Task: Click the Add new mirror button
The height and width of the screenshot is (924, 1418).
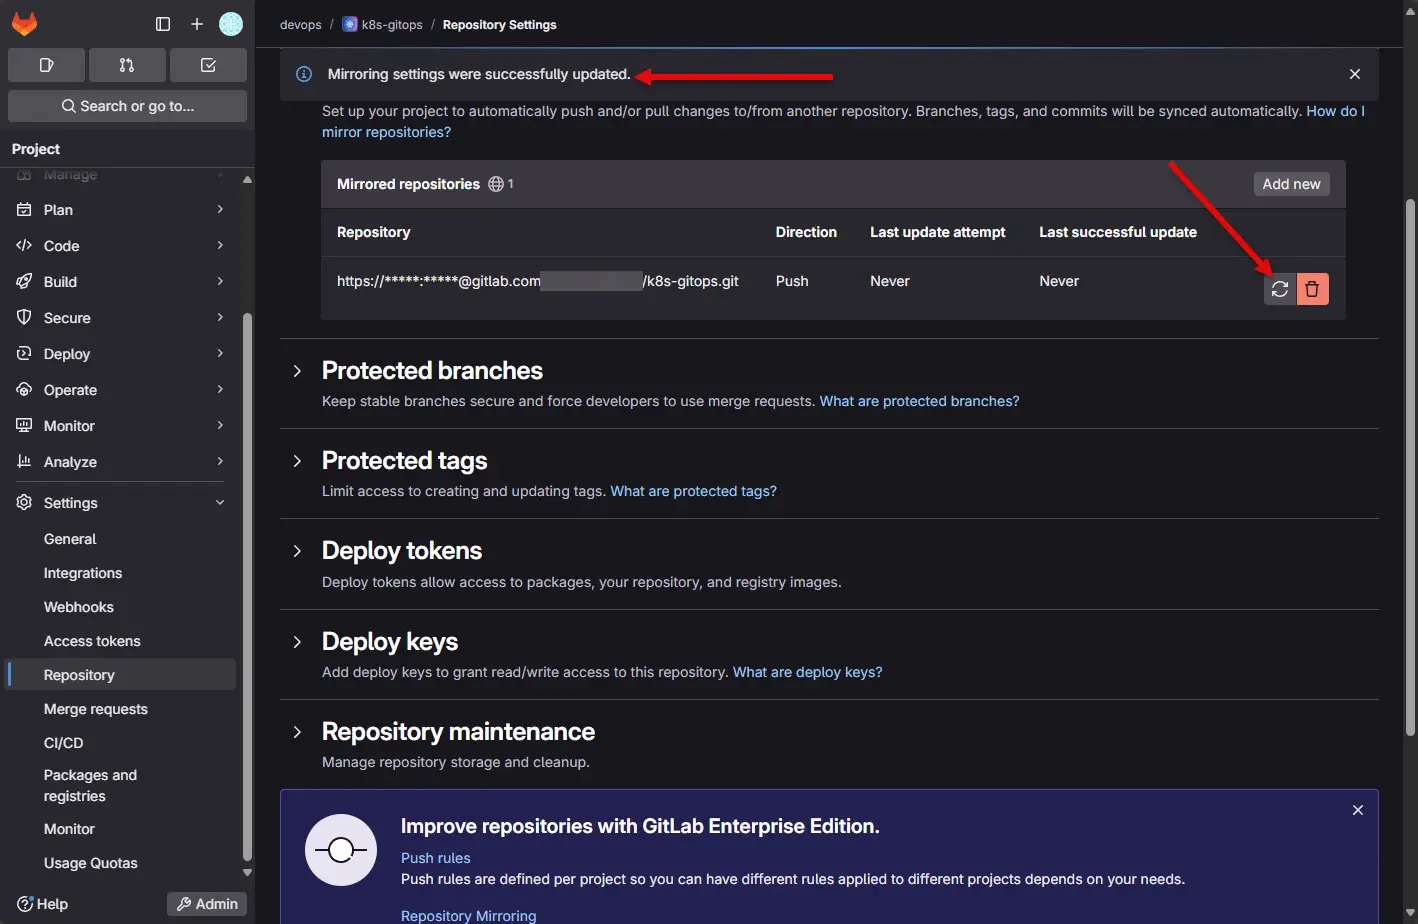Action: pos(1291,184)
